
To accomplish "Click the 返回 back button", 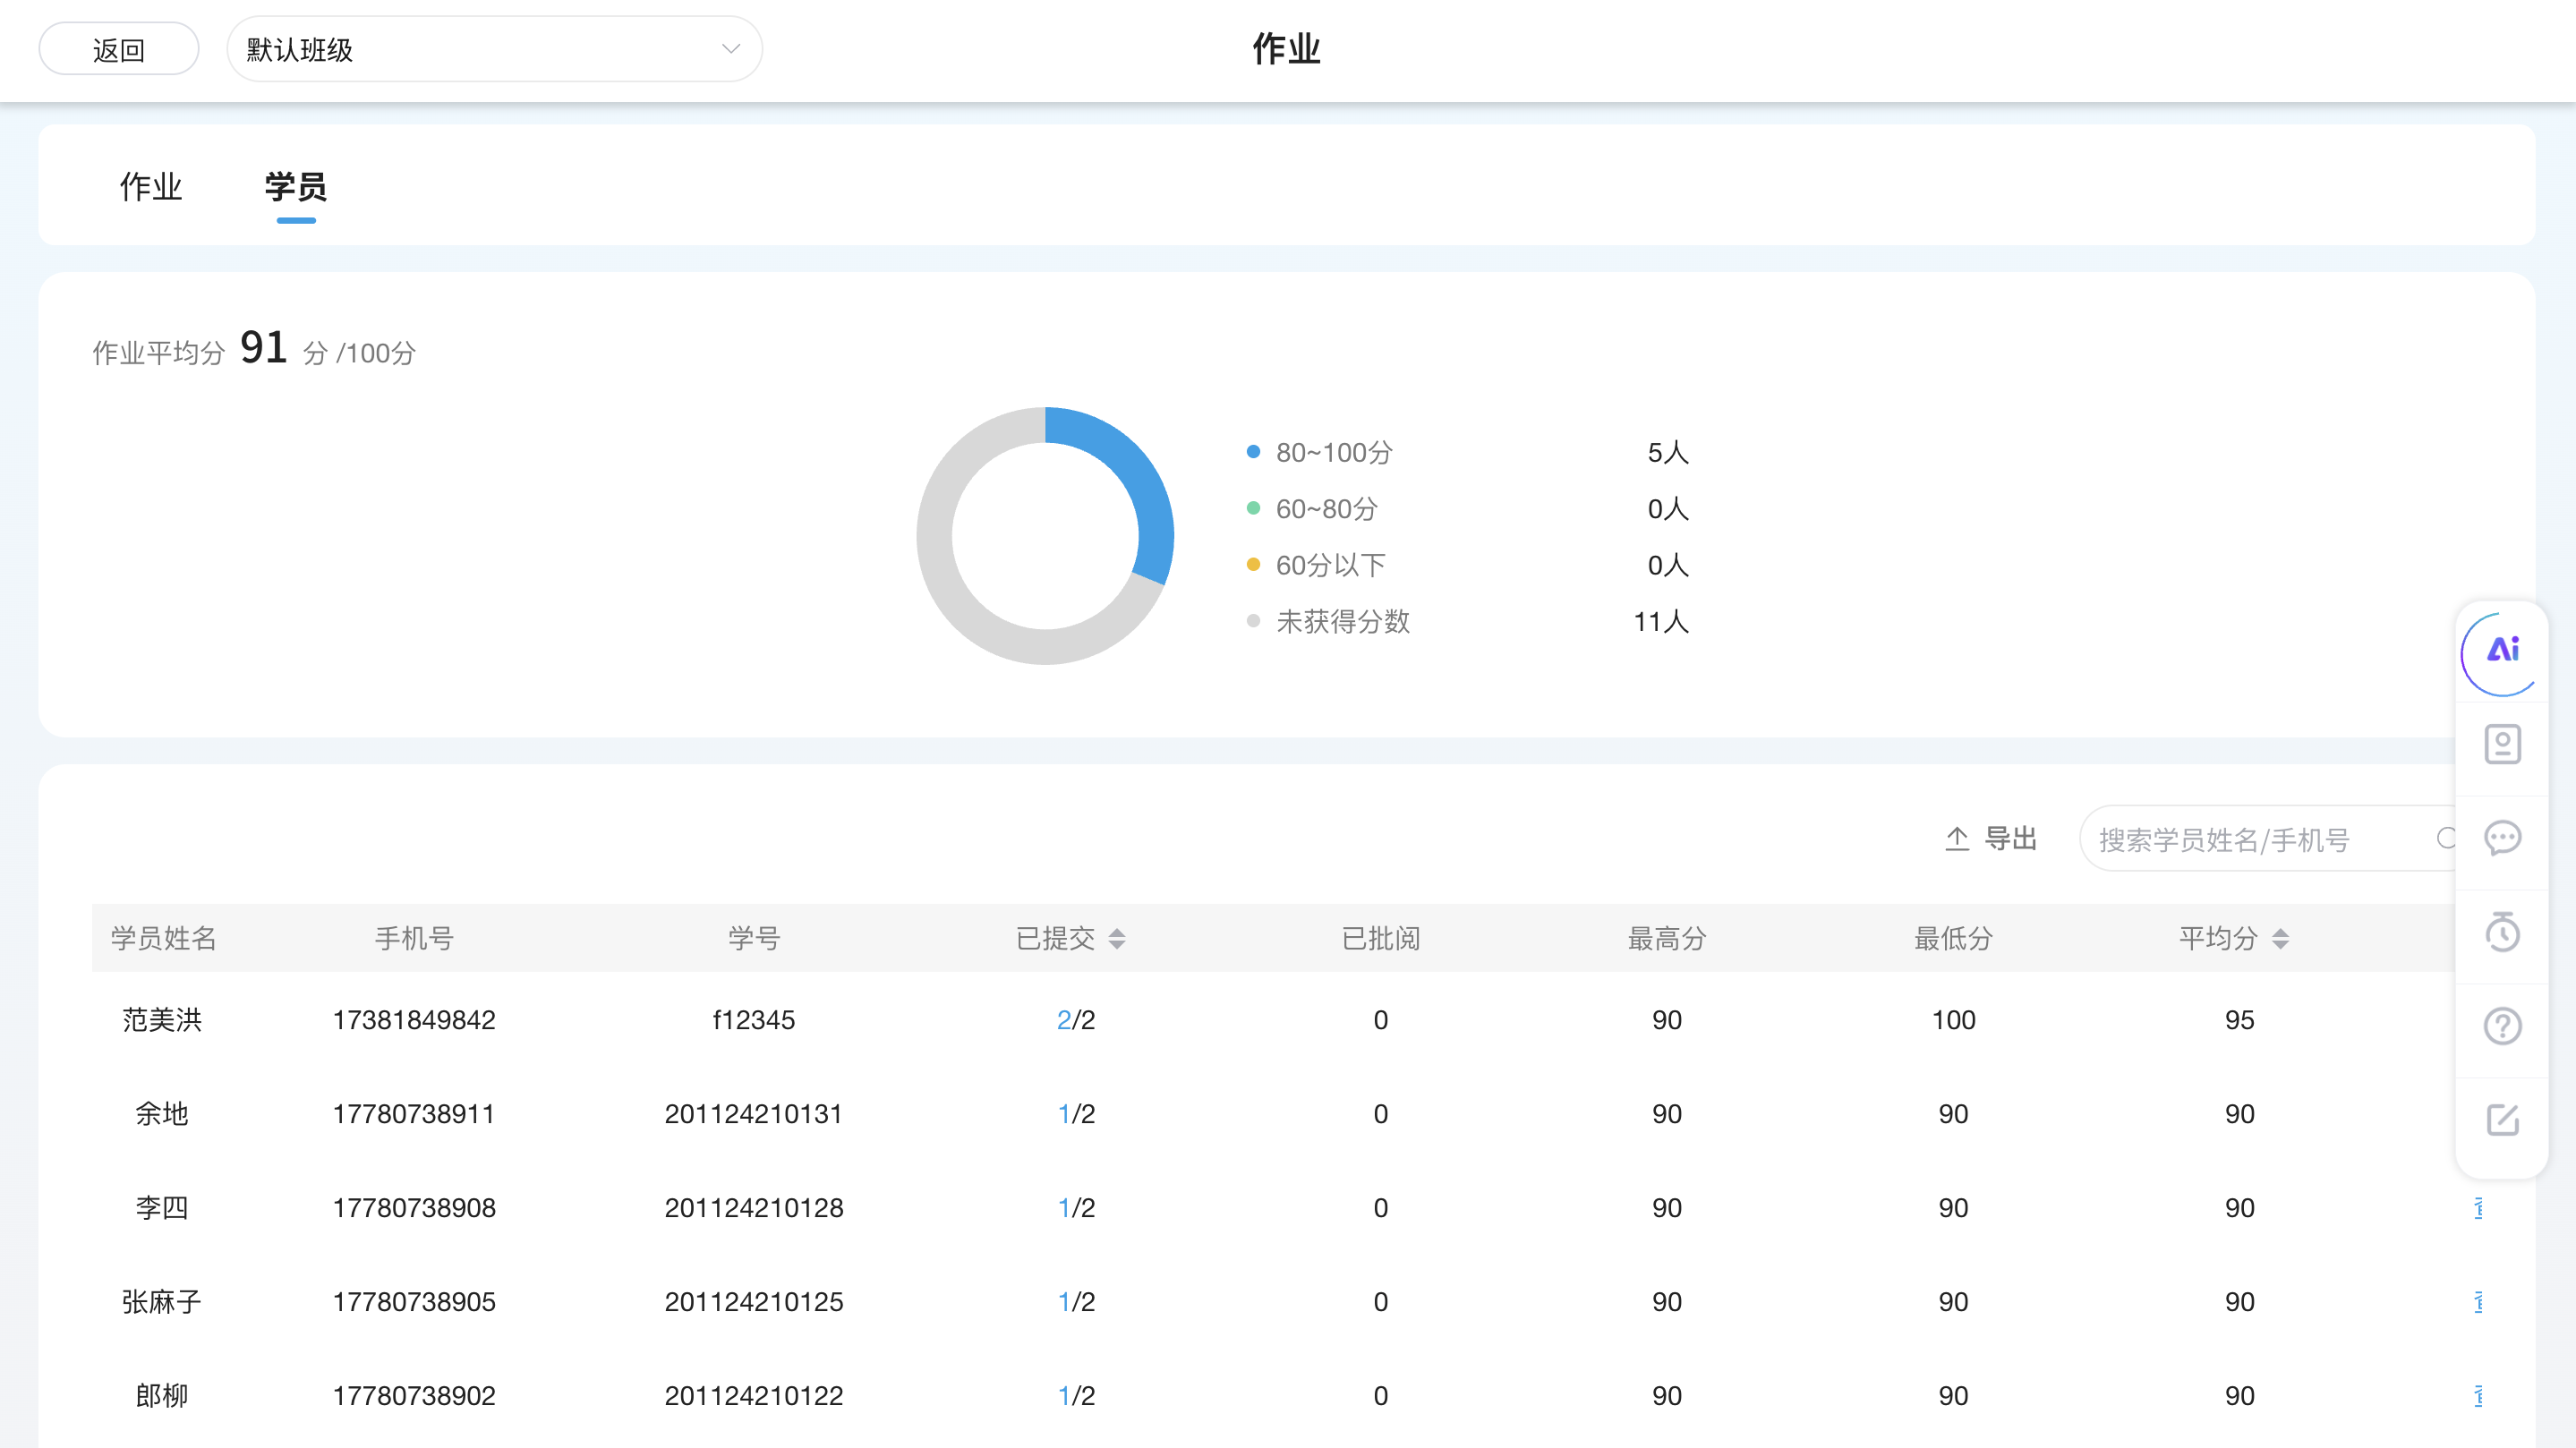I will click(119, 49).
